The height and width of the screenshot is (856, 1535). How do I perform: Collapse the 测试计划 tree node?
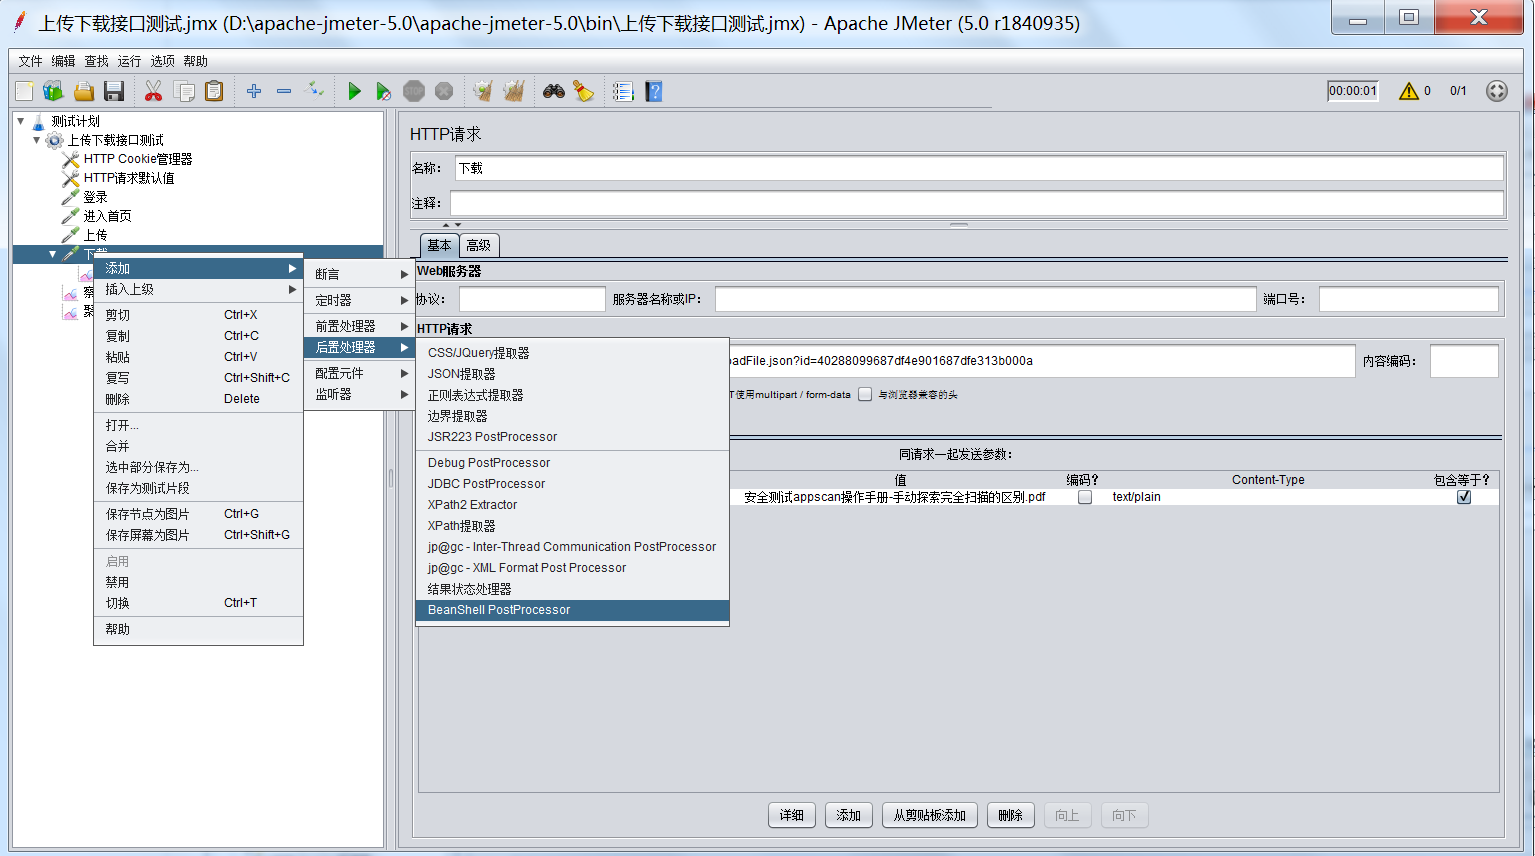pyautogui.click(x=20, y=121)
